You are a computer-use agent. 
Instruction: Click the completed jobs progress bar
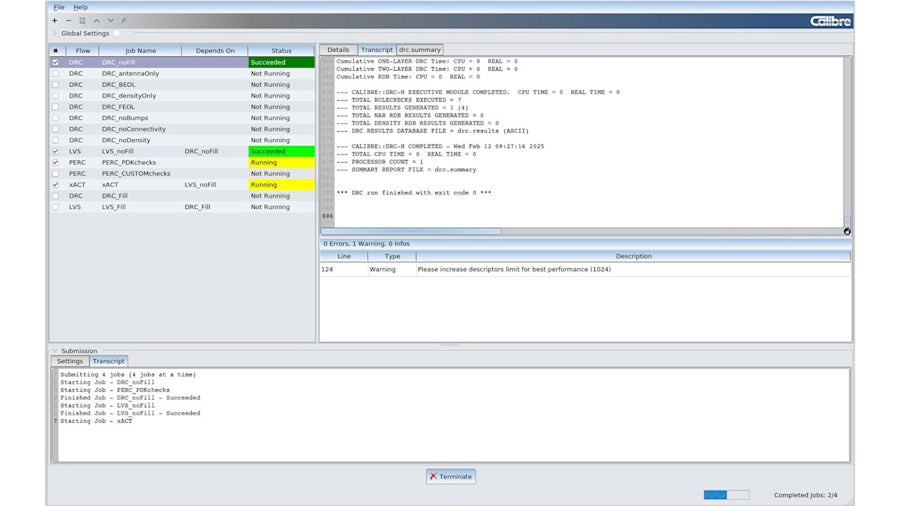pyautogui.click(x=726, y=495)
